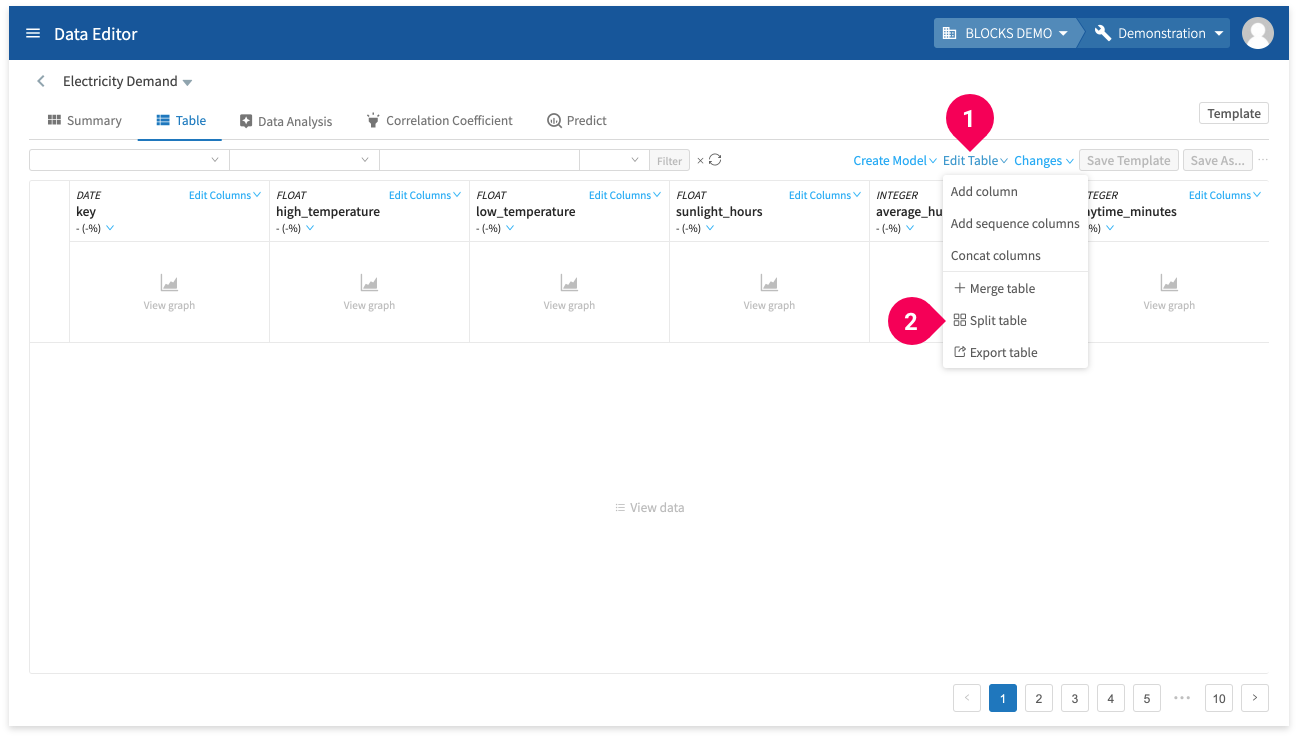Open the second filter dropdown

tap(304, 160)
